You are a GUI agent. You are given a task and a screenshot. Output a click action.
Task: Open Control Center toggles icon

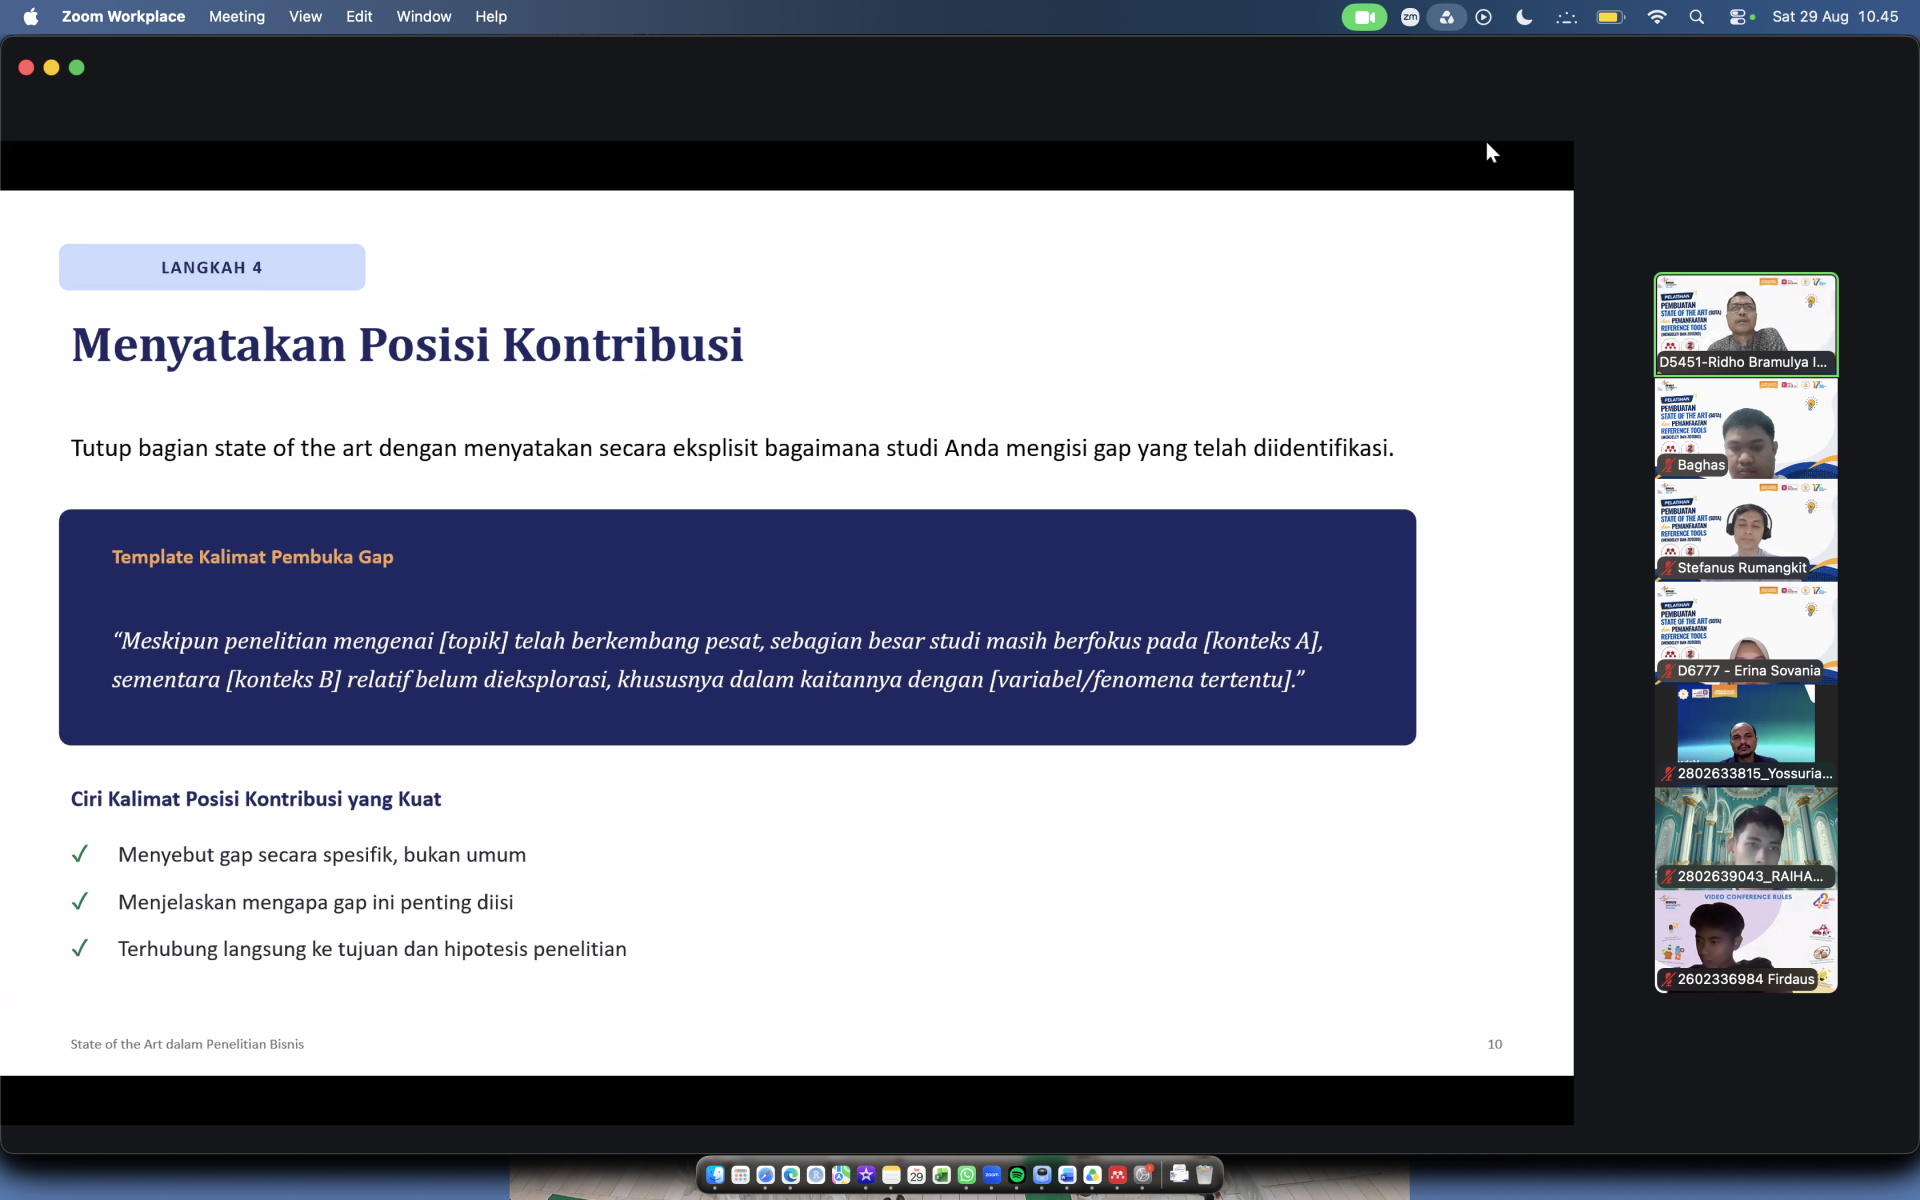coord(1738,17)
